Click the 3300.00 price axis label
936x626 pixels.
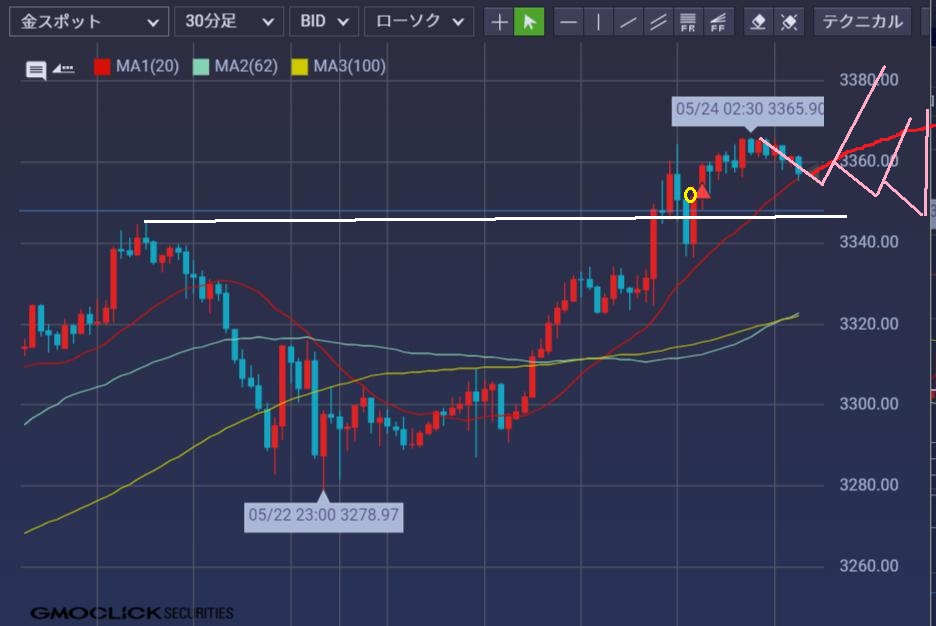coord(869,404)
